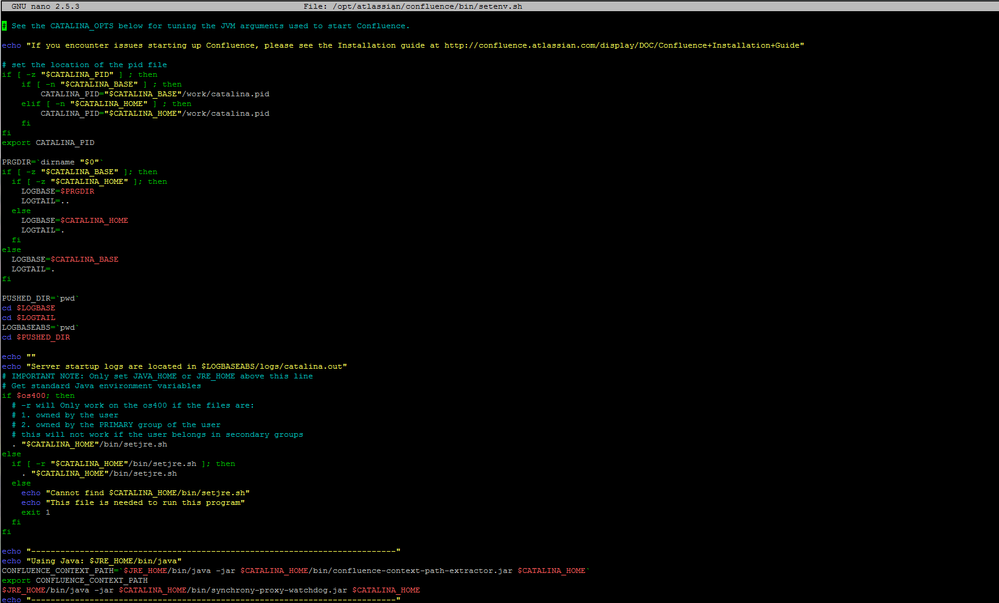Click the line if [ -z "$CATALINA_HOME" ]
Image resolution: width=999 pixels, height=603 pixels.
click(x=89, y=182)
